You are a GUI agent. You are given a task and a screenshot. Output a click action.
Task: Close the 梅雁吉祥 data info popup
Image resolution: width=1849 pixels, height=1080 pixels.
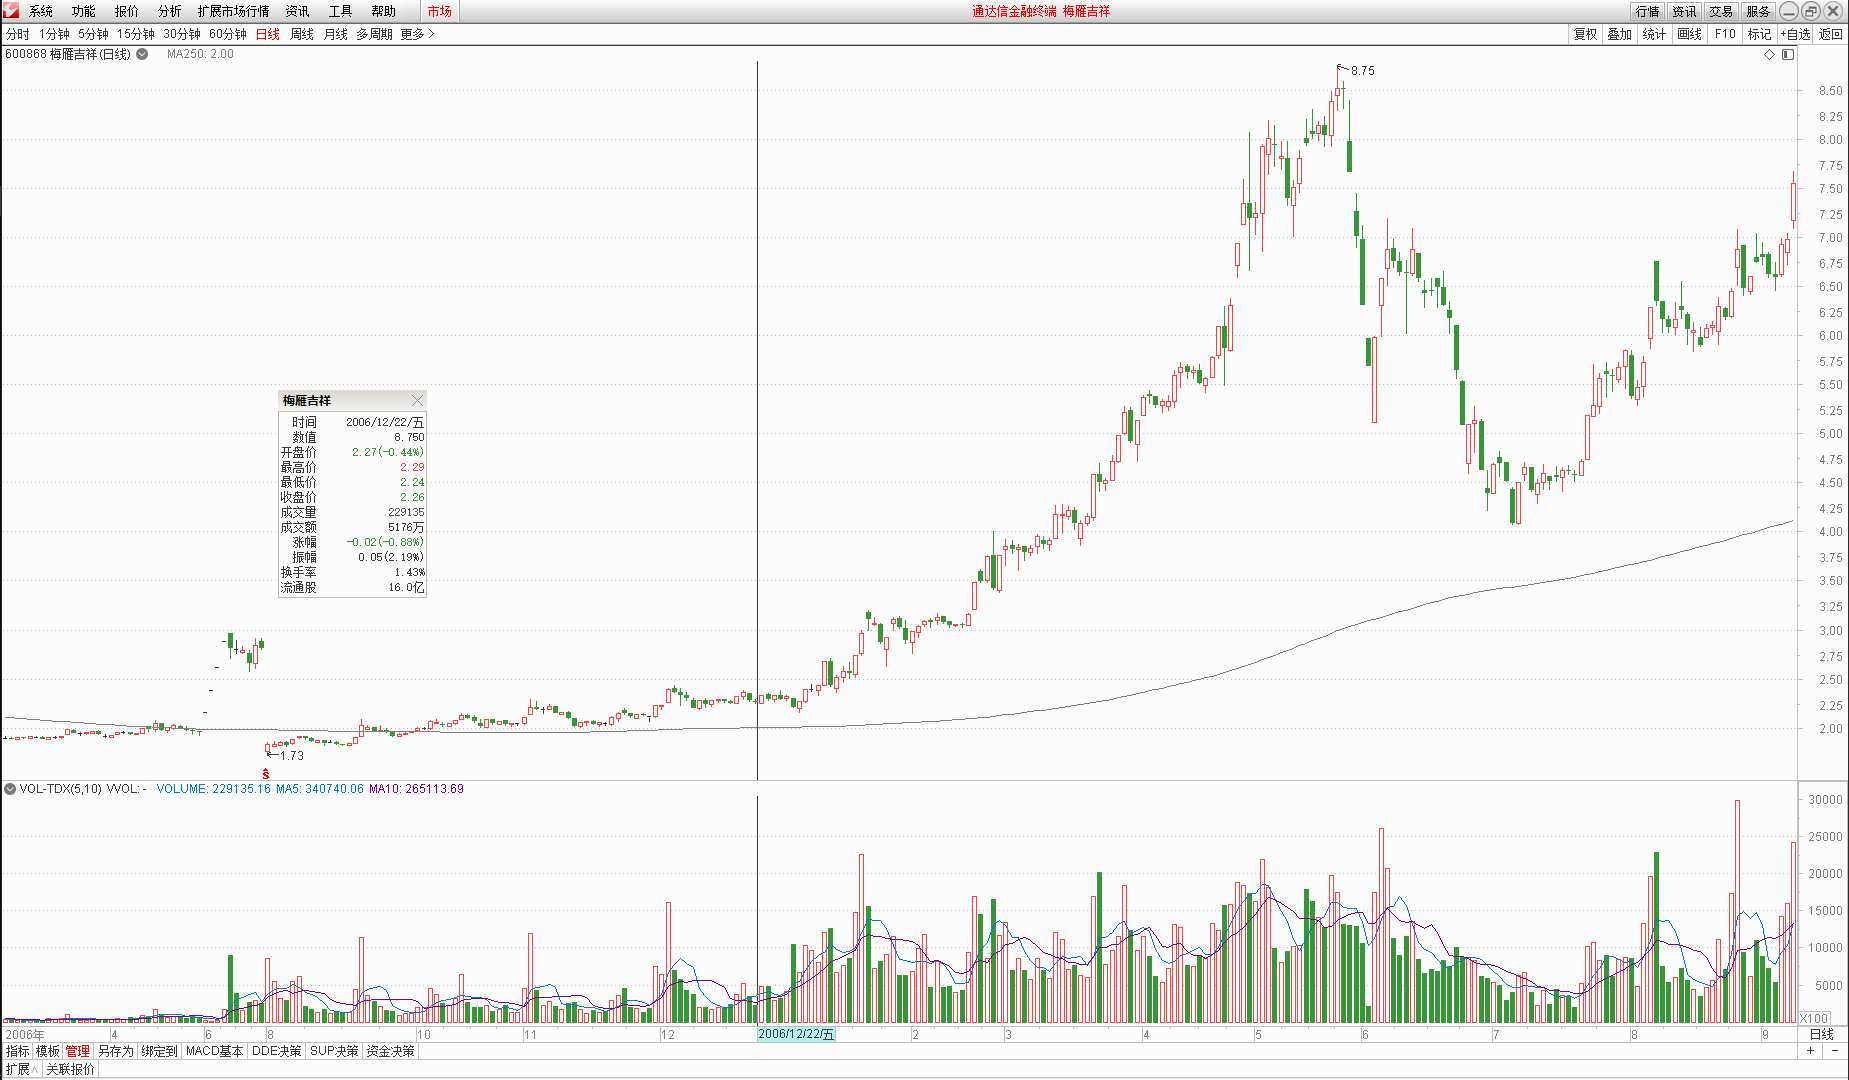[x=417, y=400]
